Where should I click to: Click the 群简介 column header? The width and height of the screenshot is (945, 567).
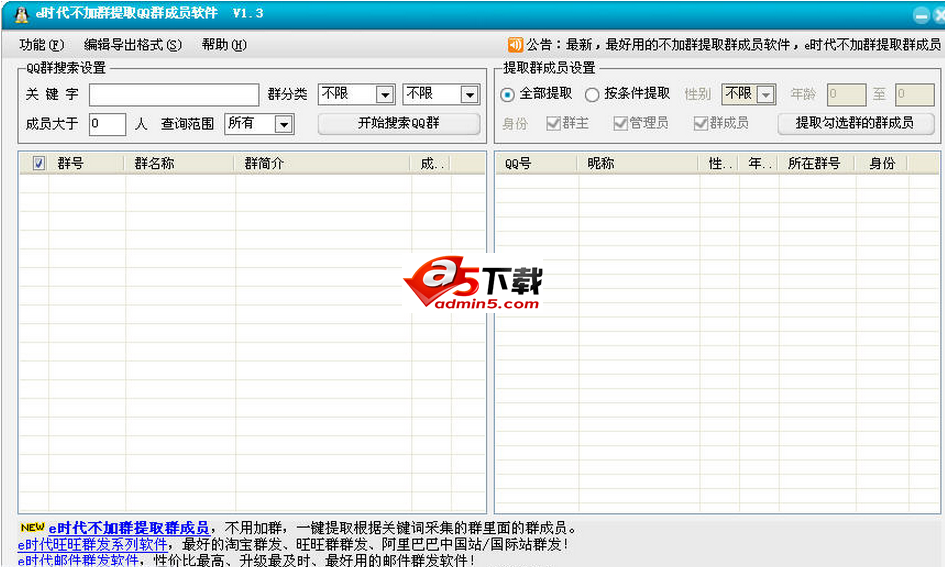[x=322, y=163]
